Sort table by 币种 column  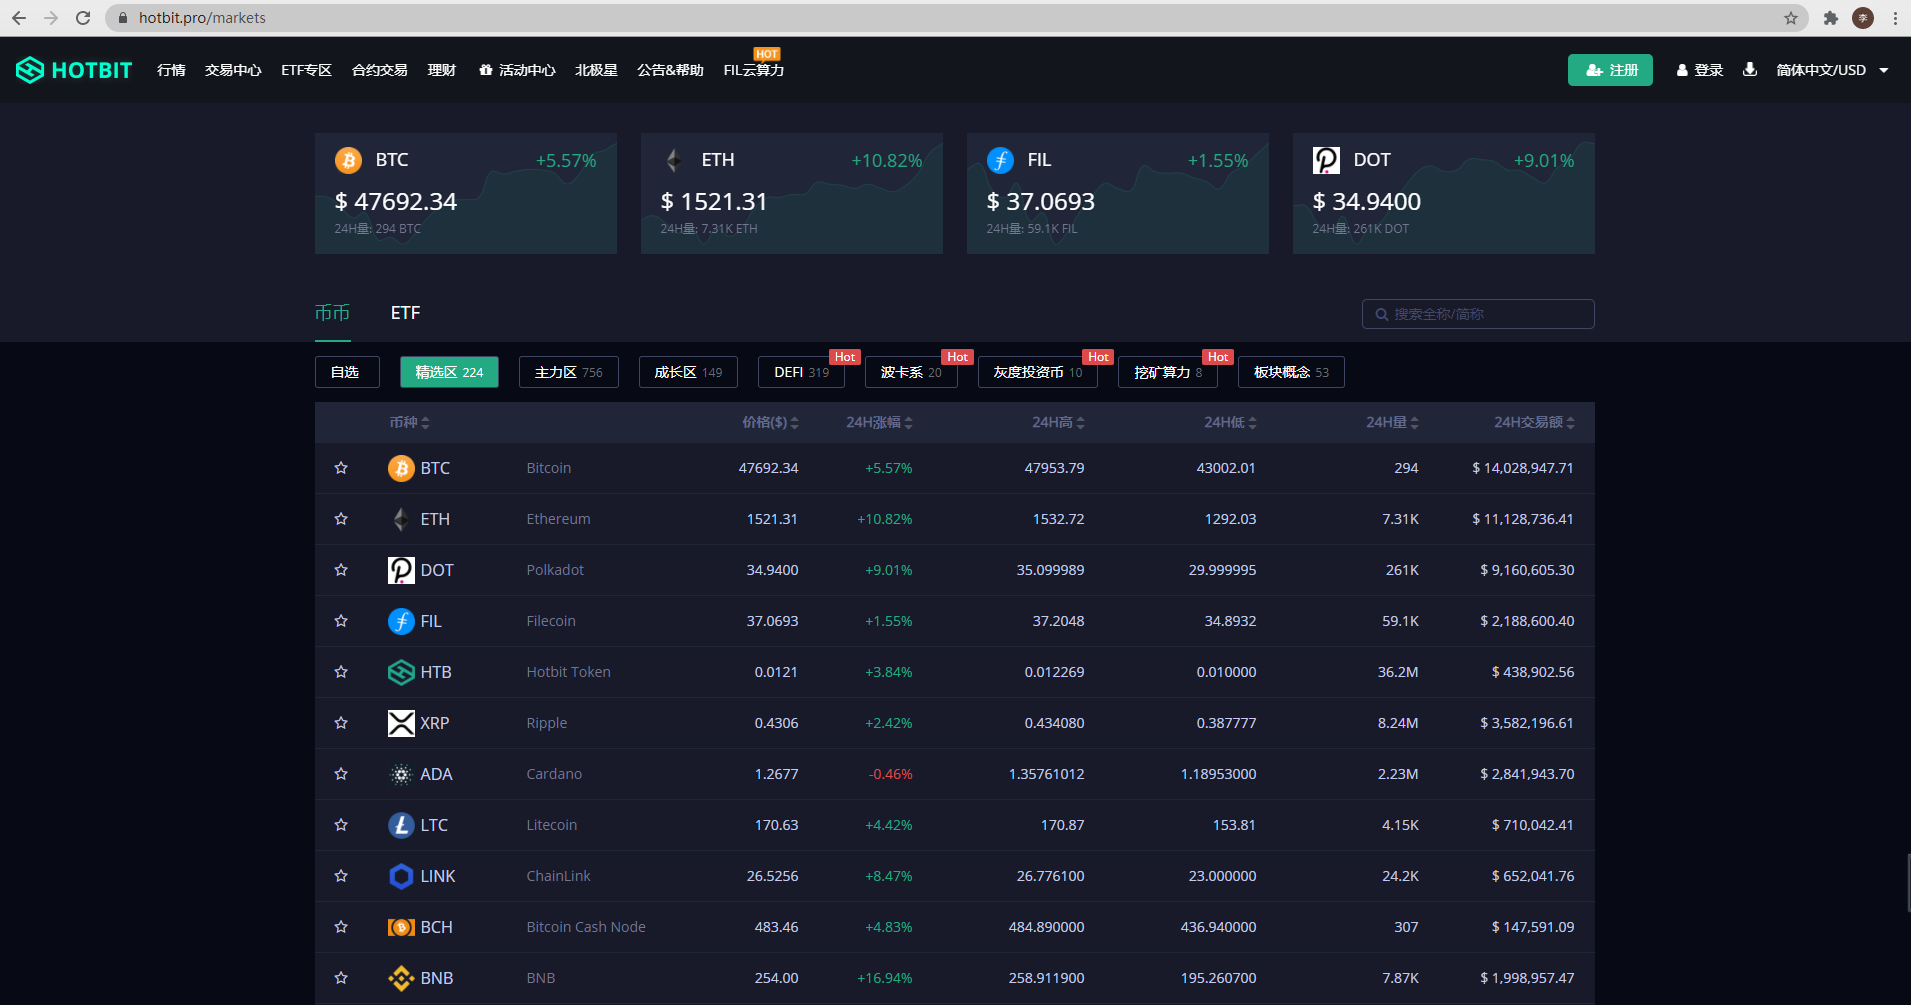coord(409,422)
